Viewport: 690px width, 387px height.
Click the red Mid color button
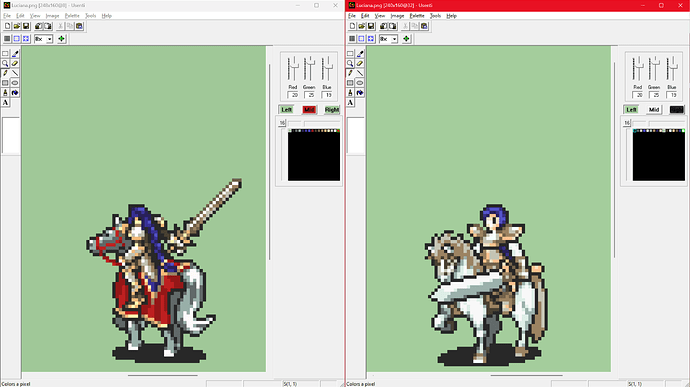309,110
